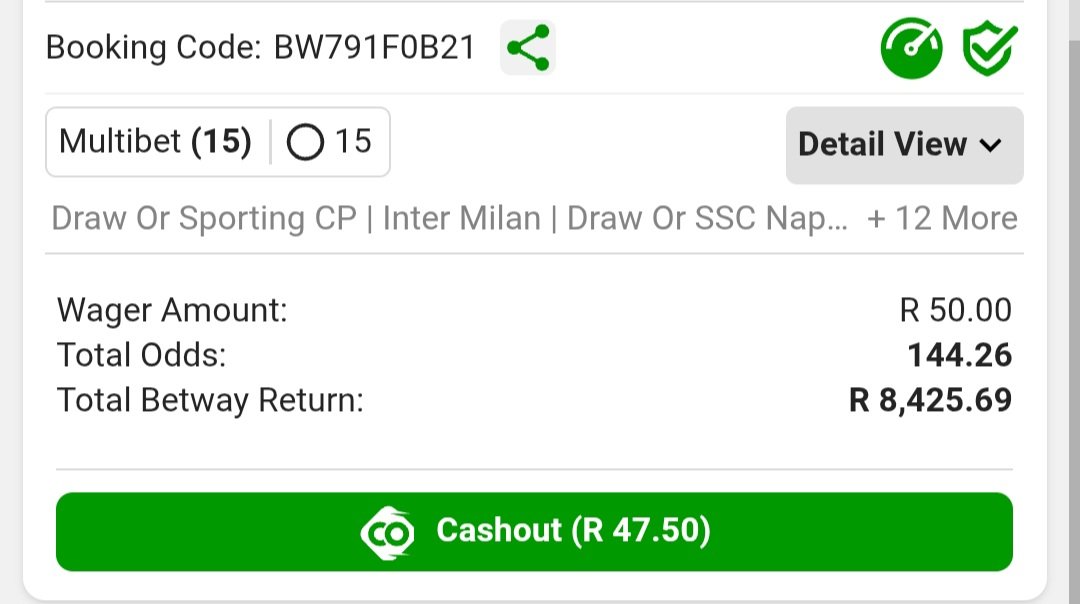
Task: Tap the green shield checkmark icon
Action: (x=989, y=48)
